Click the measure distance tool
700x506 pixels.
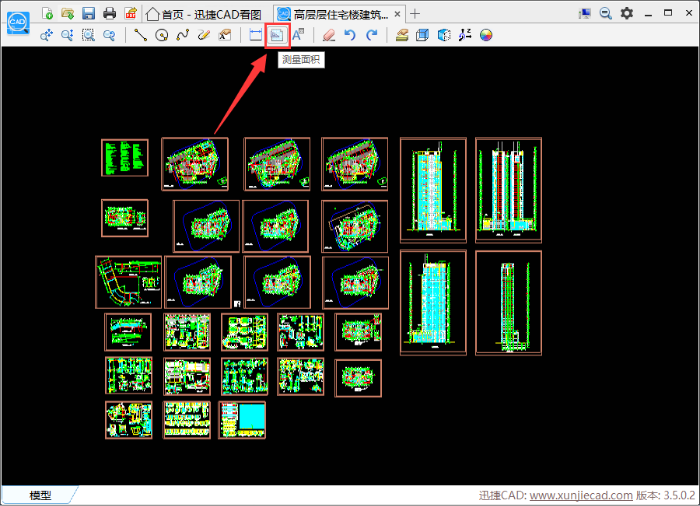coord(255,35)
